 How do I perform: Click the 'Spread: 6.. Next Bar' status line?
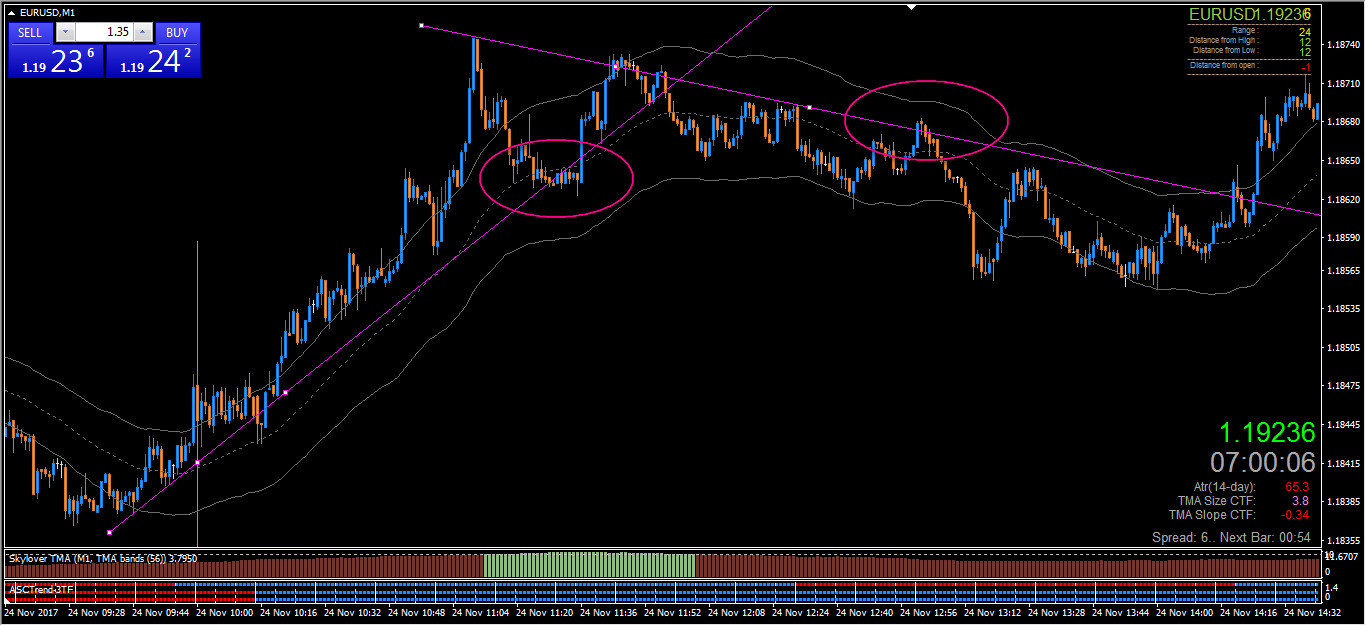click(1231, 538)
